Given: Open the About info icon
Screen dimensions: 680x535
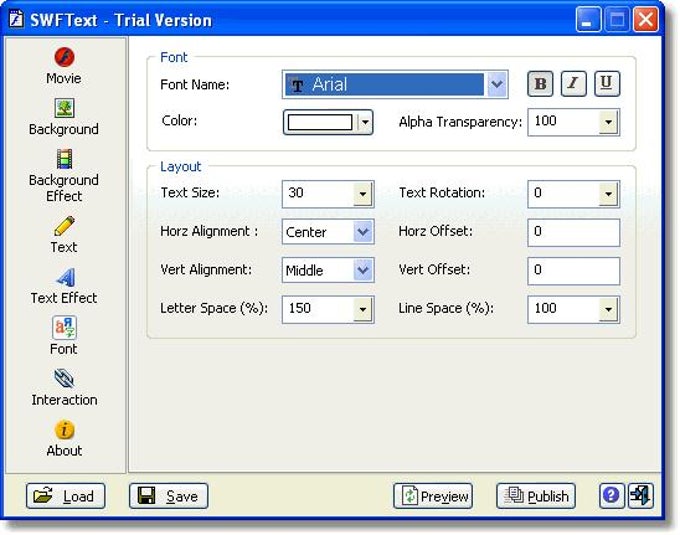Looking at the screenshot, I should click(65, 430).
